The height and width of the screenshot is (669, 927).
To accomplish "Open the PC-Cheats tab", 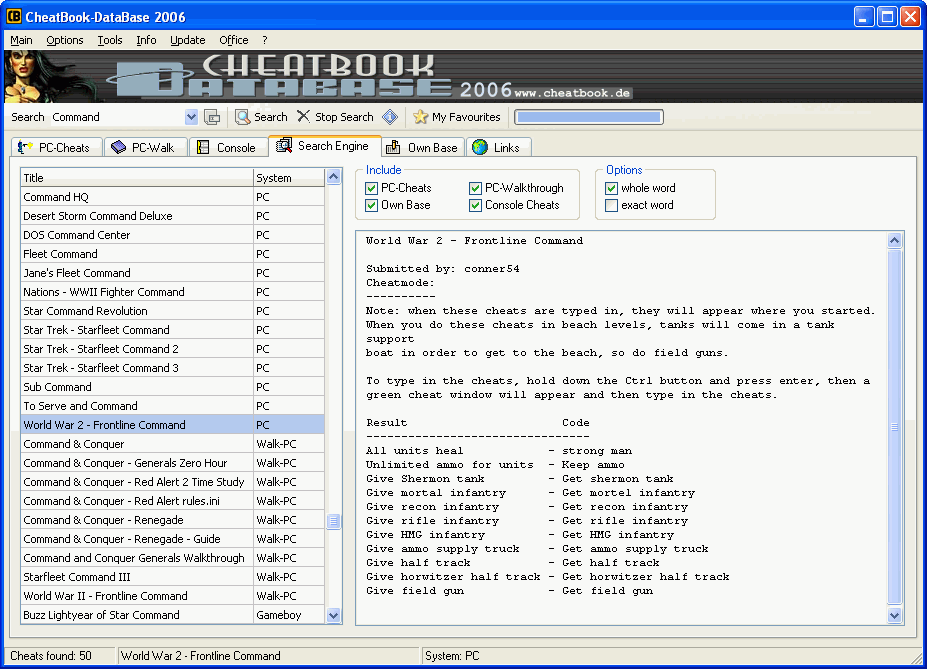I will point(55,147).
